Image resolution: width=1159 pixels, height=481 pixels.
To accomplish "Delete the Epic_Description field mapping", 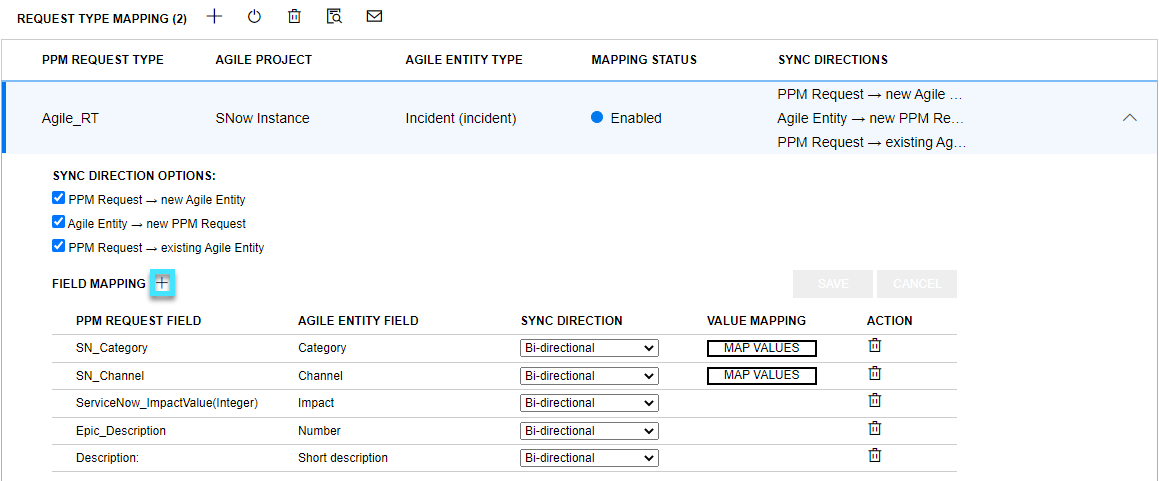I will click(x=874, y=429).
